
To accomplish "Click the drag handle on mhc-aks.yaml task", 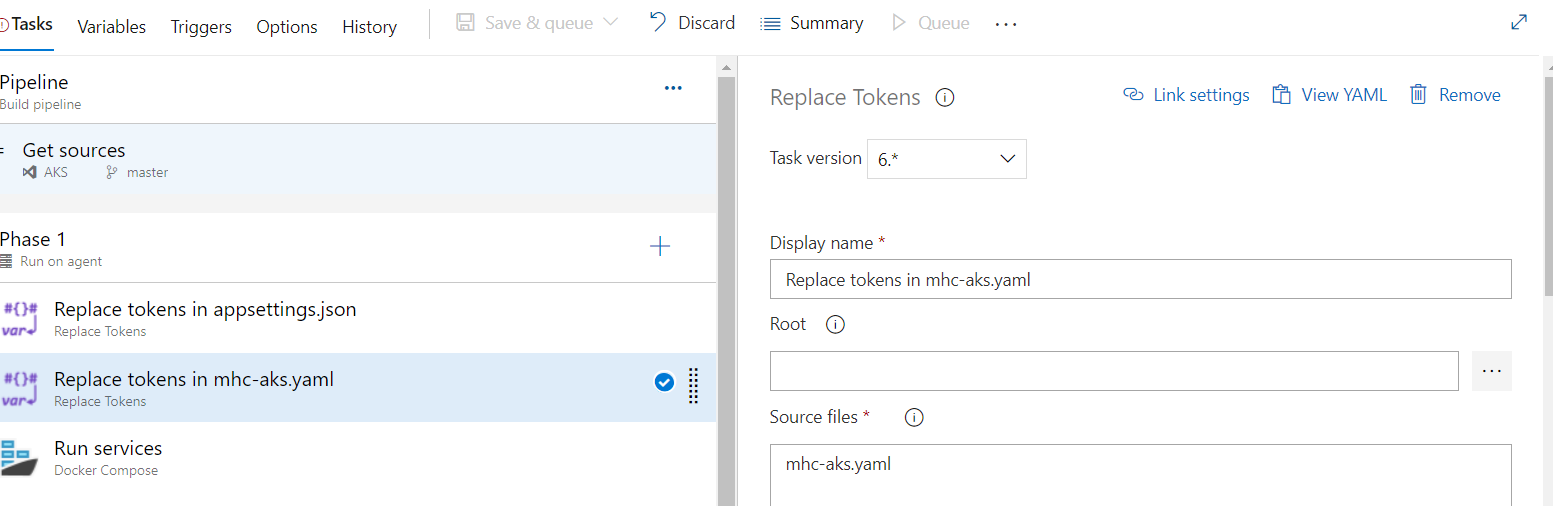I will (694, 387).
